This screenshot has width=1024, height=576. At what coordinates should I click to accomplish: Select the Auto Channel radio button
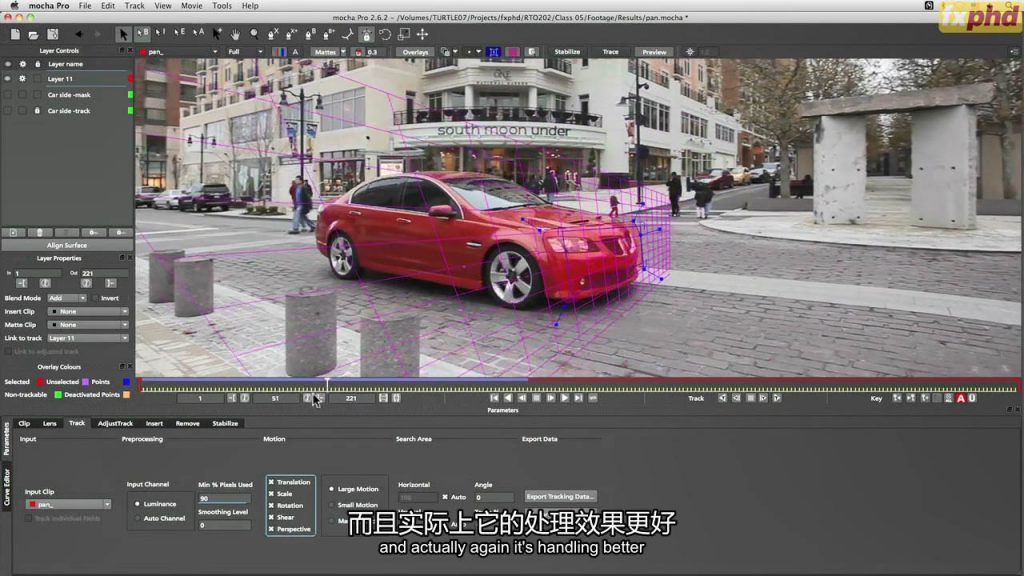pos(137,518)
